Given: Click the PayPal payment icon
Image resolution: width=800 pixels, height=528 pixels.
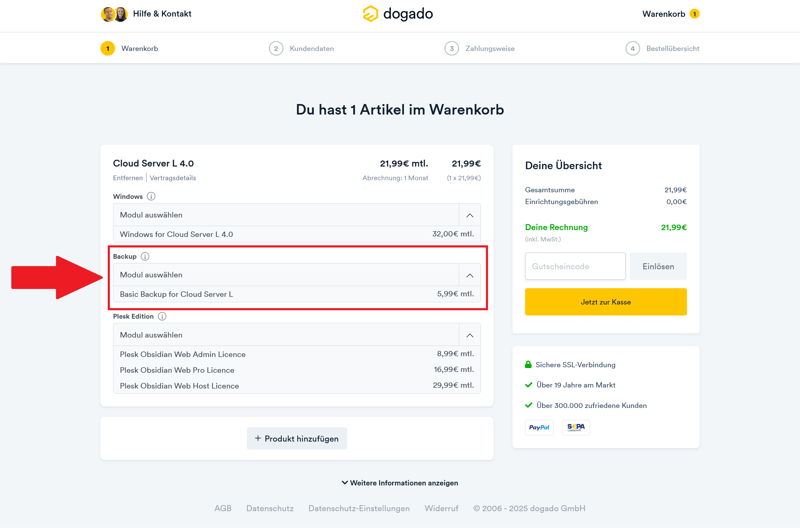Looking at the screenshot, I should coord(539,427).
